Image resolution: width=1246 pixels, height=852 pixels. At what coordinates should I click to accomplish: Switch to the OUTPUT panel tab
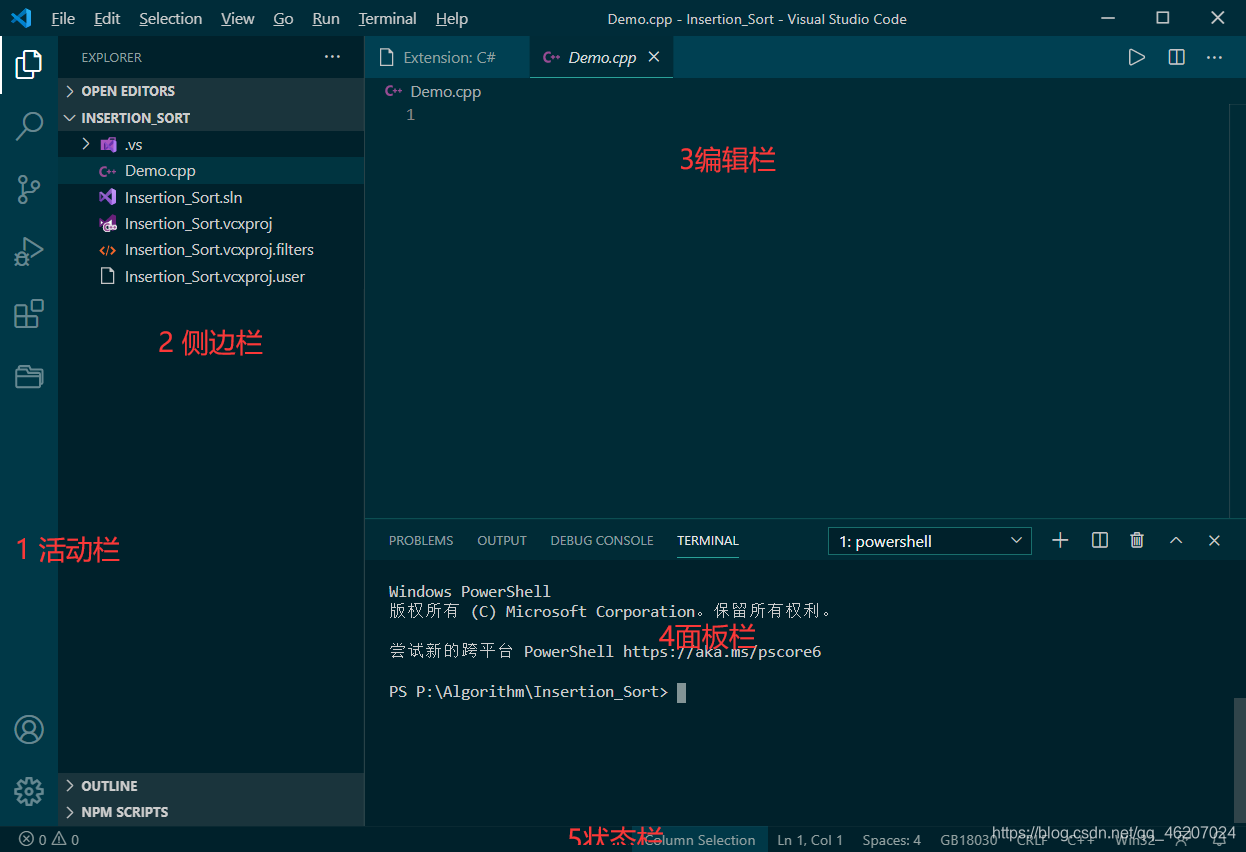tap(502, 540)
